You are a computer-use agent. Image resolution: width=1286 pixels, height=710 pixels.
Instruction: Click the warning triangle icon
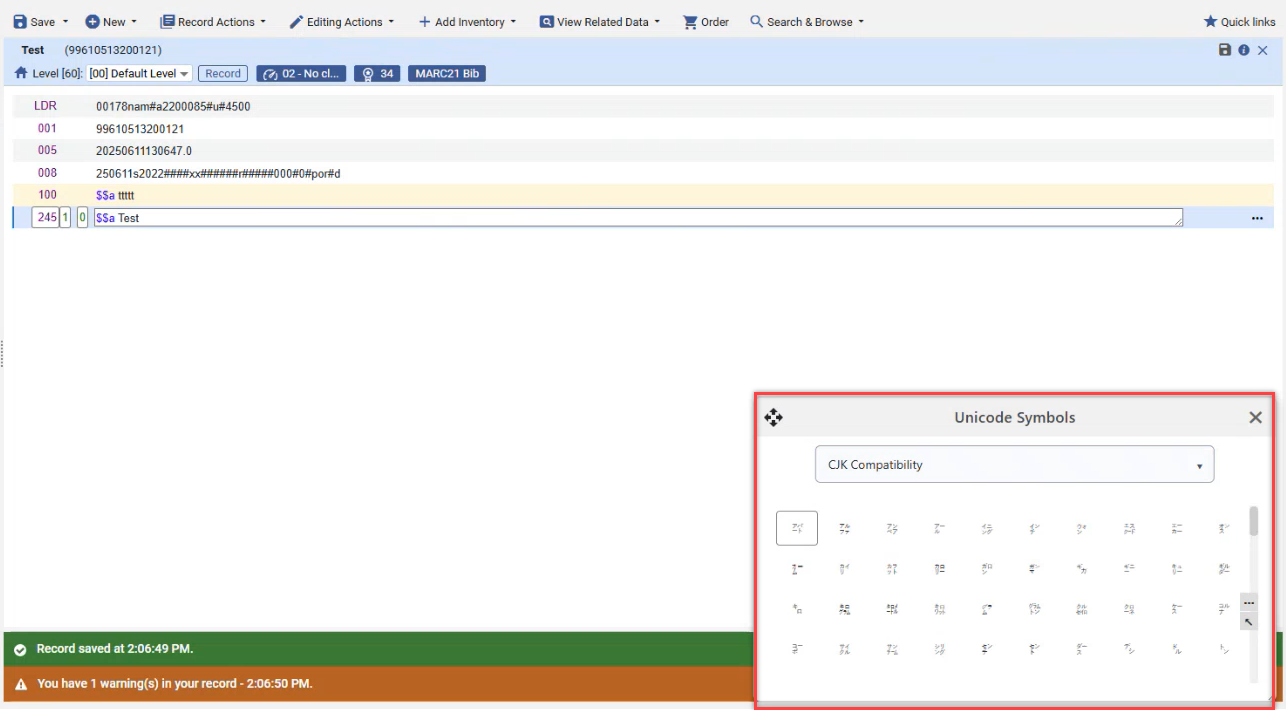click(x=20, y=684)
